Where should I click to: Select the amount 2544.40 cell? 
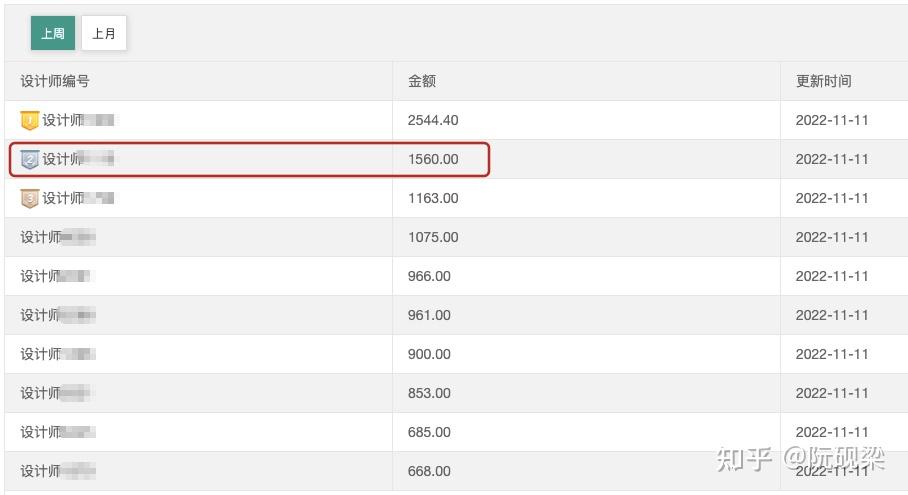tap(433, 120)
